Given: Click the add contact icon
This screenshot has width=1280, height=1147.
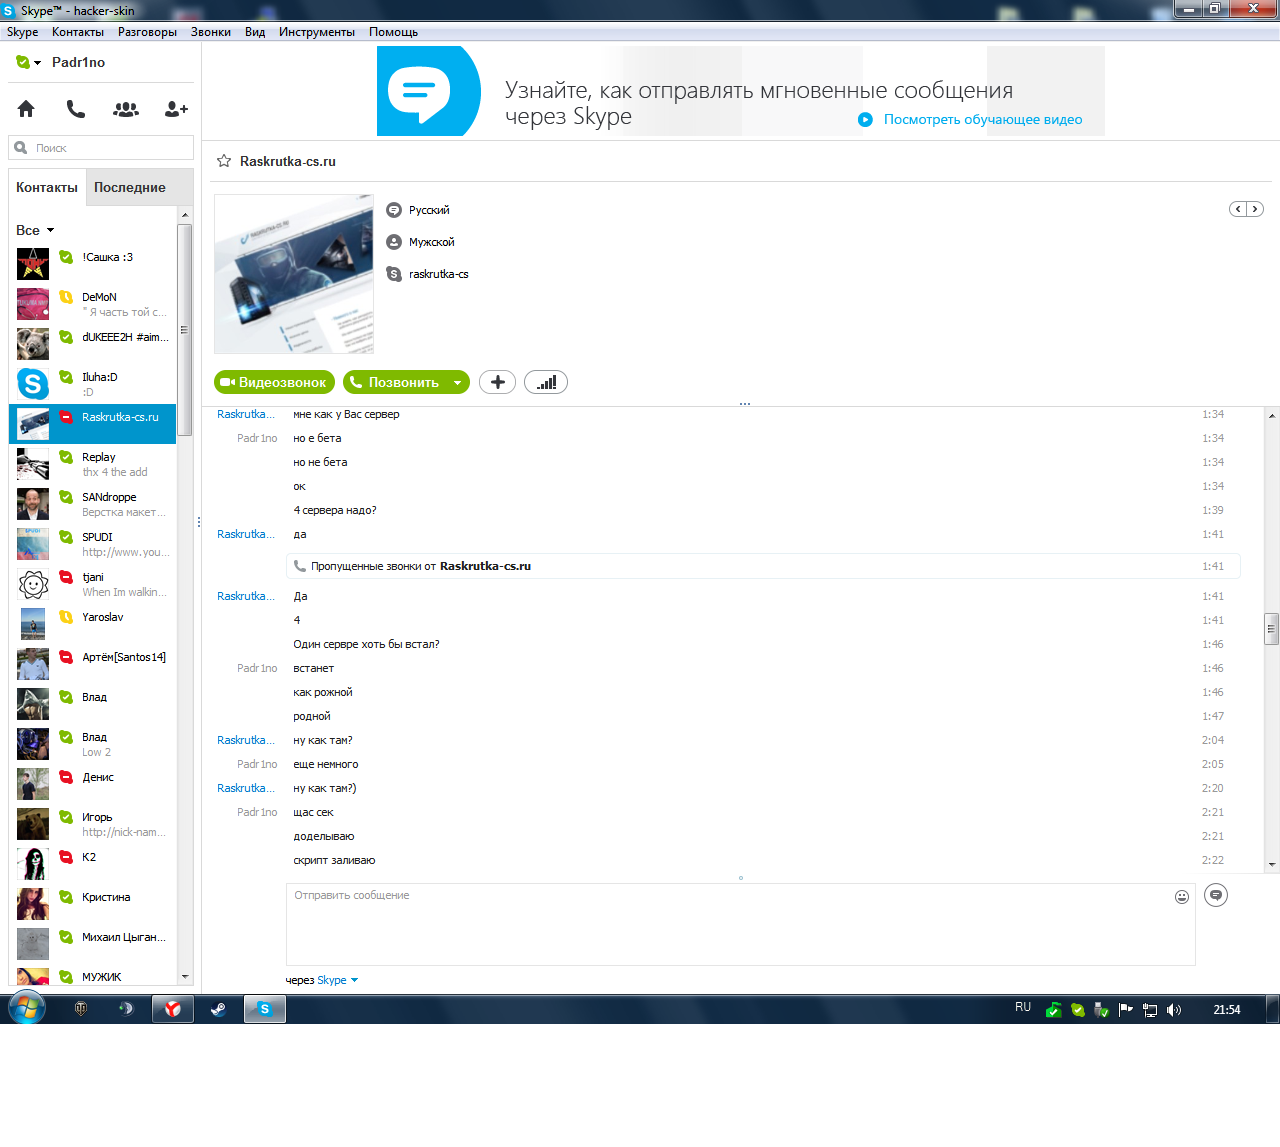Looking at the screenshot, I should (176, 109).
